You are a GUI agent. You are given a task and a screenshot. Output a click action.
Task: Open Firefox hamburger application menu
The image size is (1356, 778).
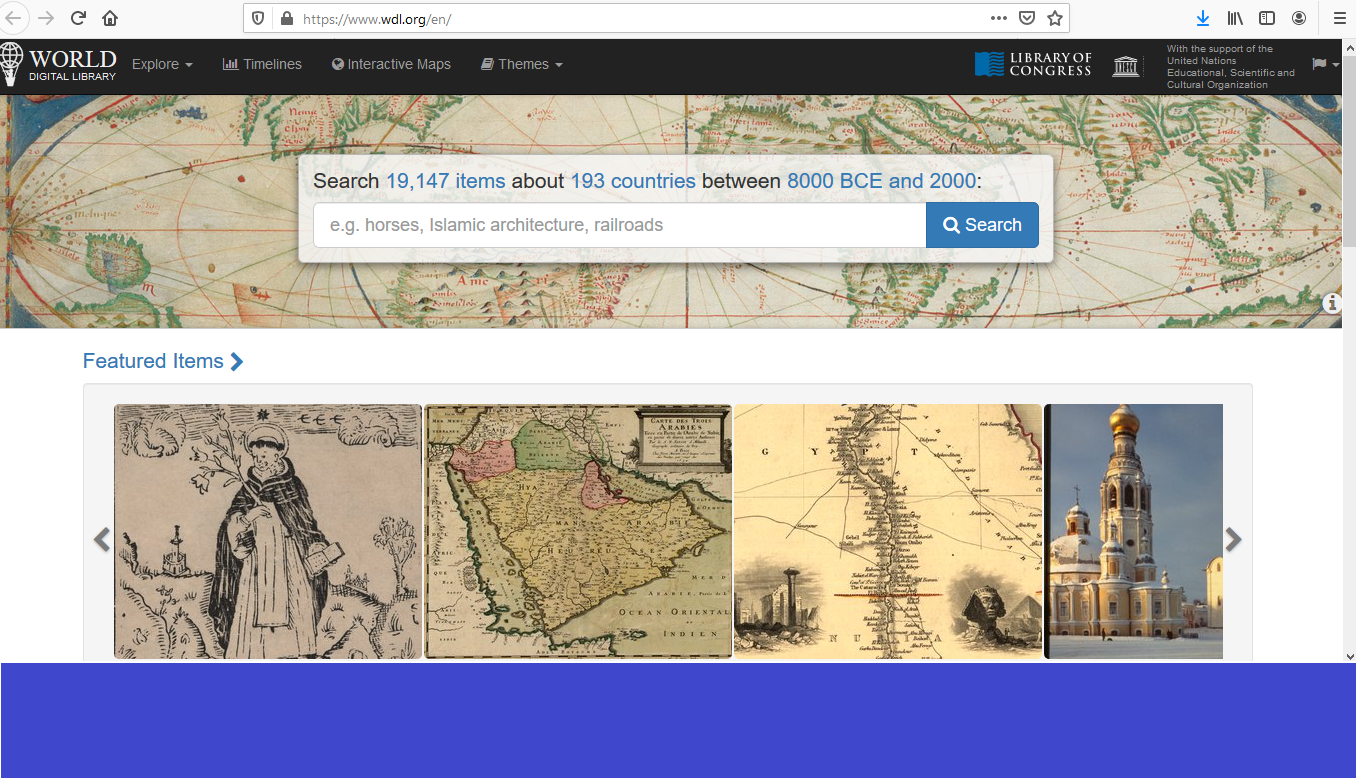(x=1339, y=18)
